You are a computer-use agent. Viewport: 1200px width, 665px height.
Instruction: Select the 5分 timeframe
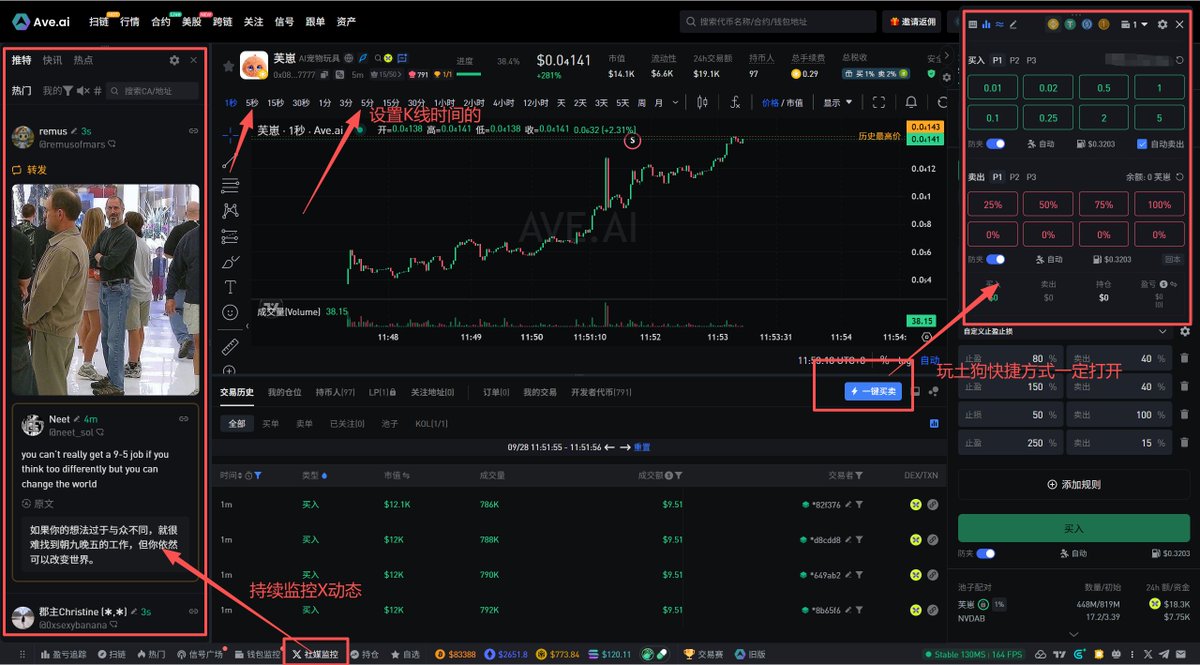pyautogui.click(x=368, y=102)
